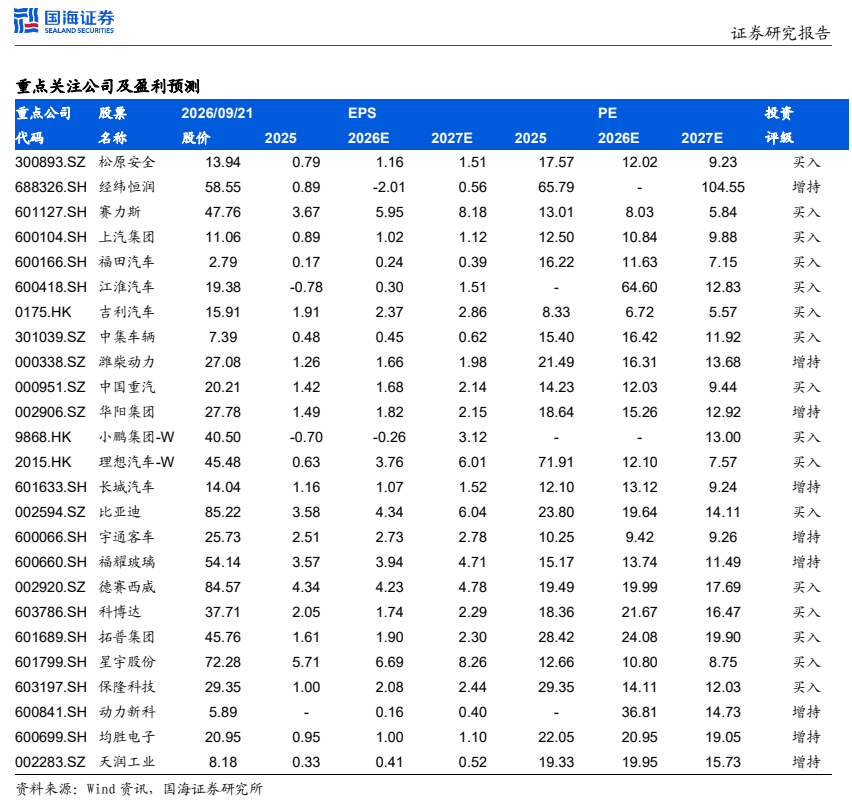Select company name 福田汽车
Viewport: 852px width, 810px height.
127,262
